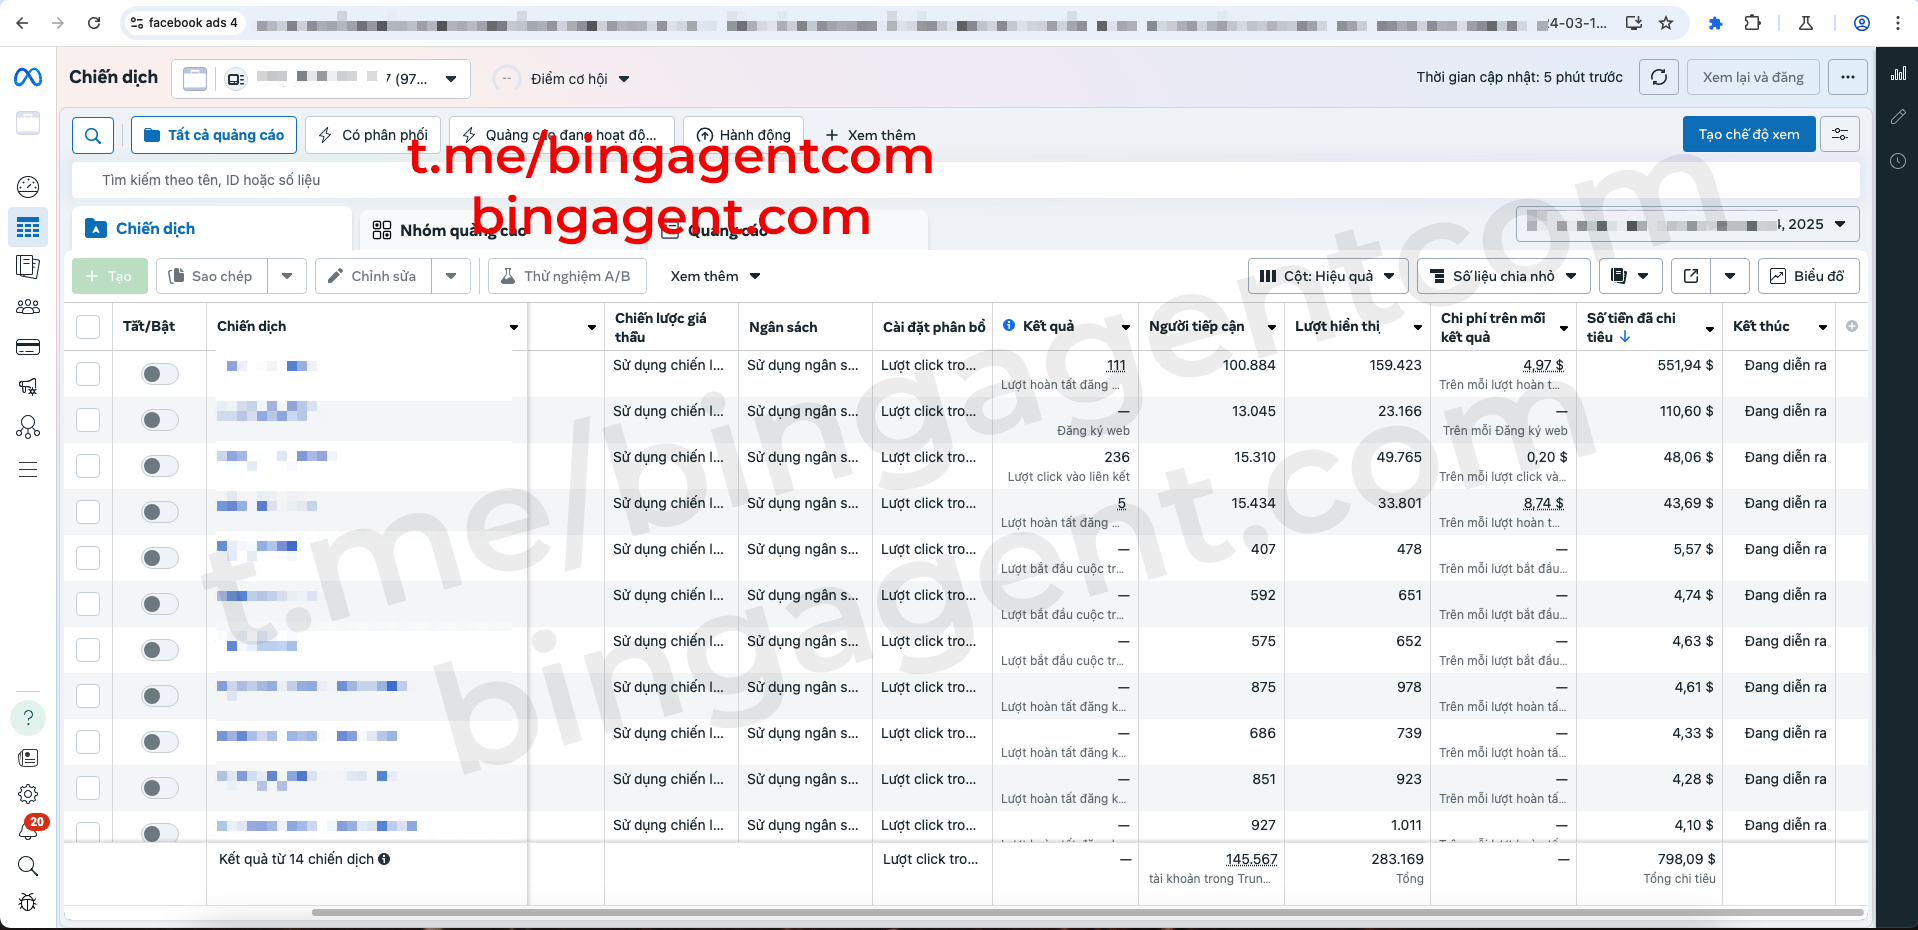Open Billing card icon in sidebar

[x=28, y=347]
